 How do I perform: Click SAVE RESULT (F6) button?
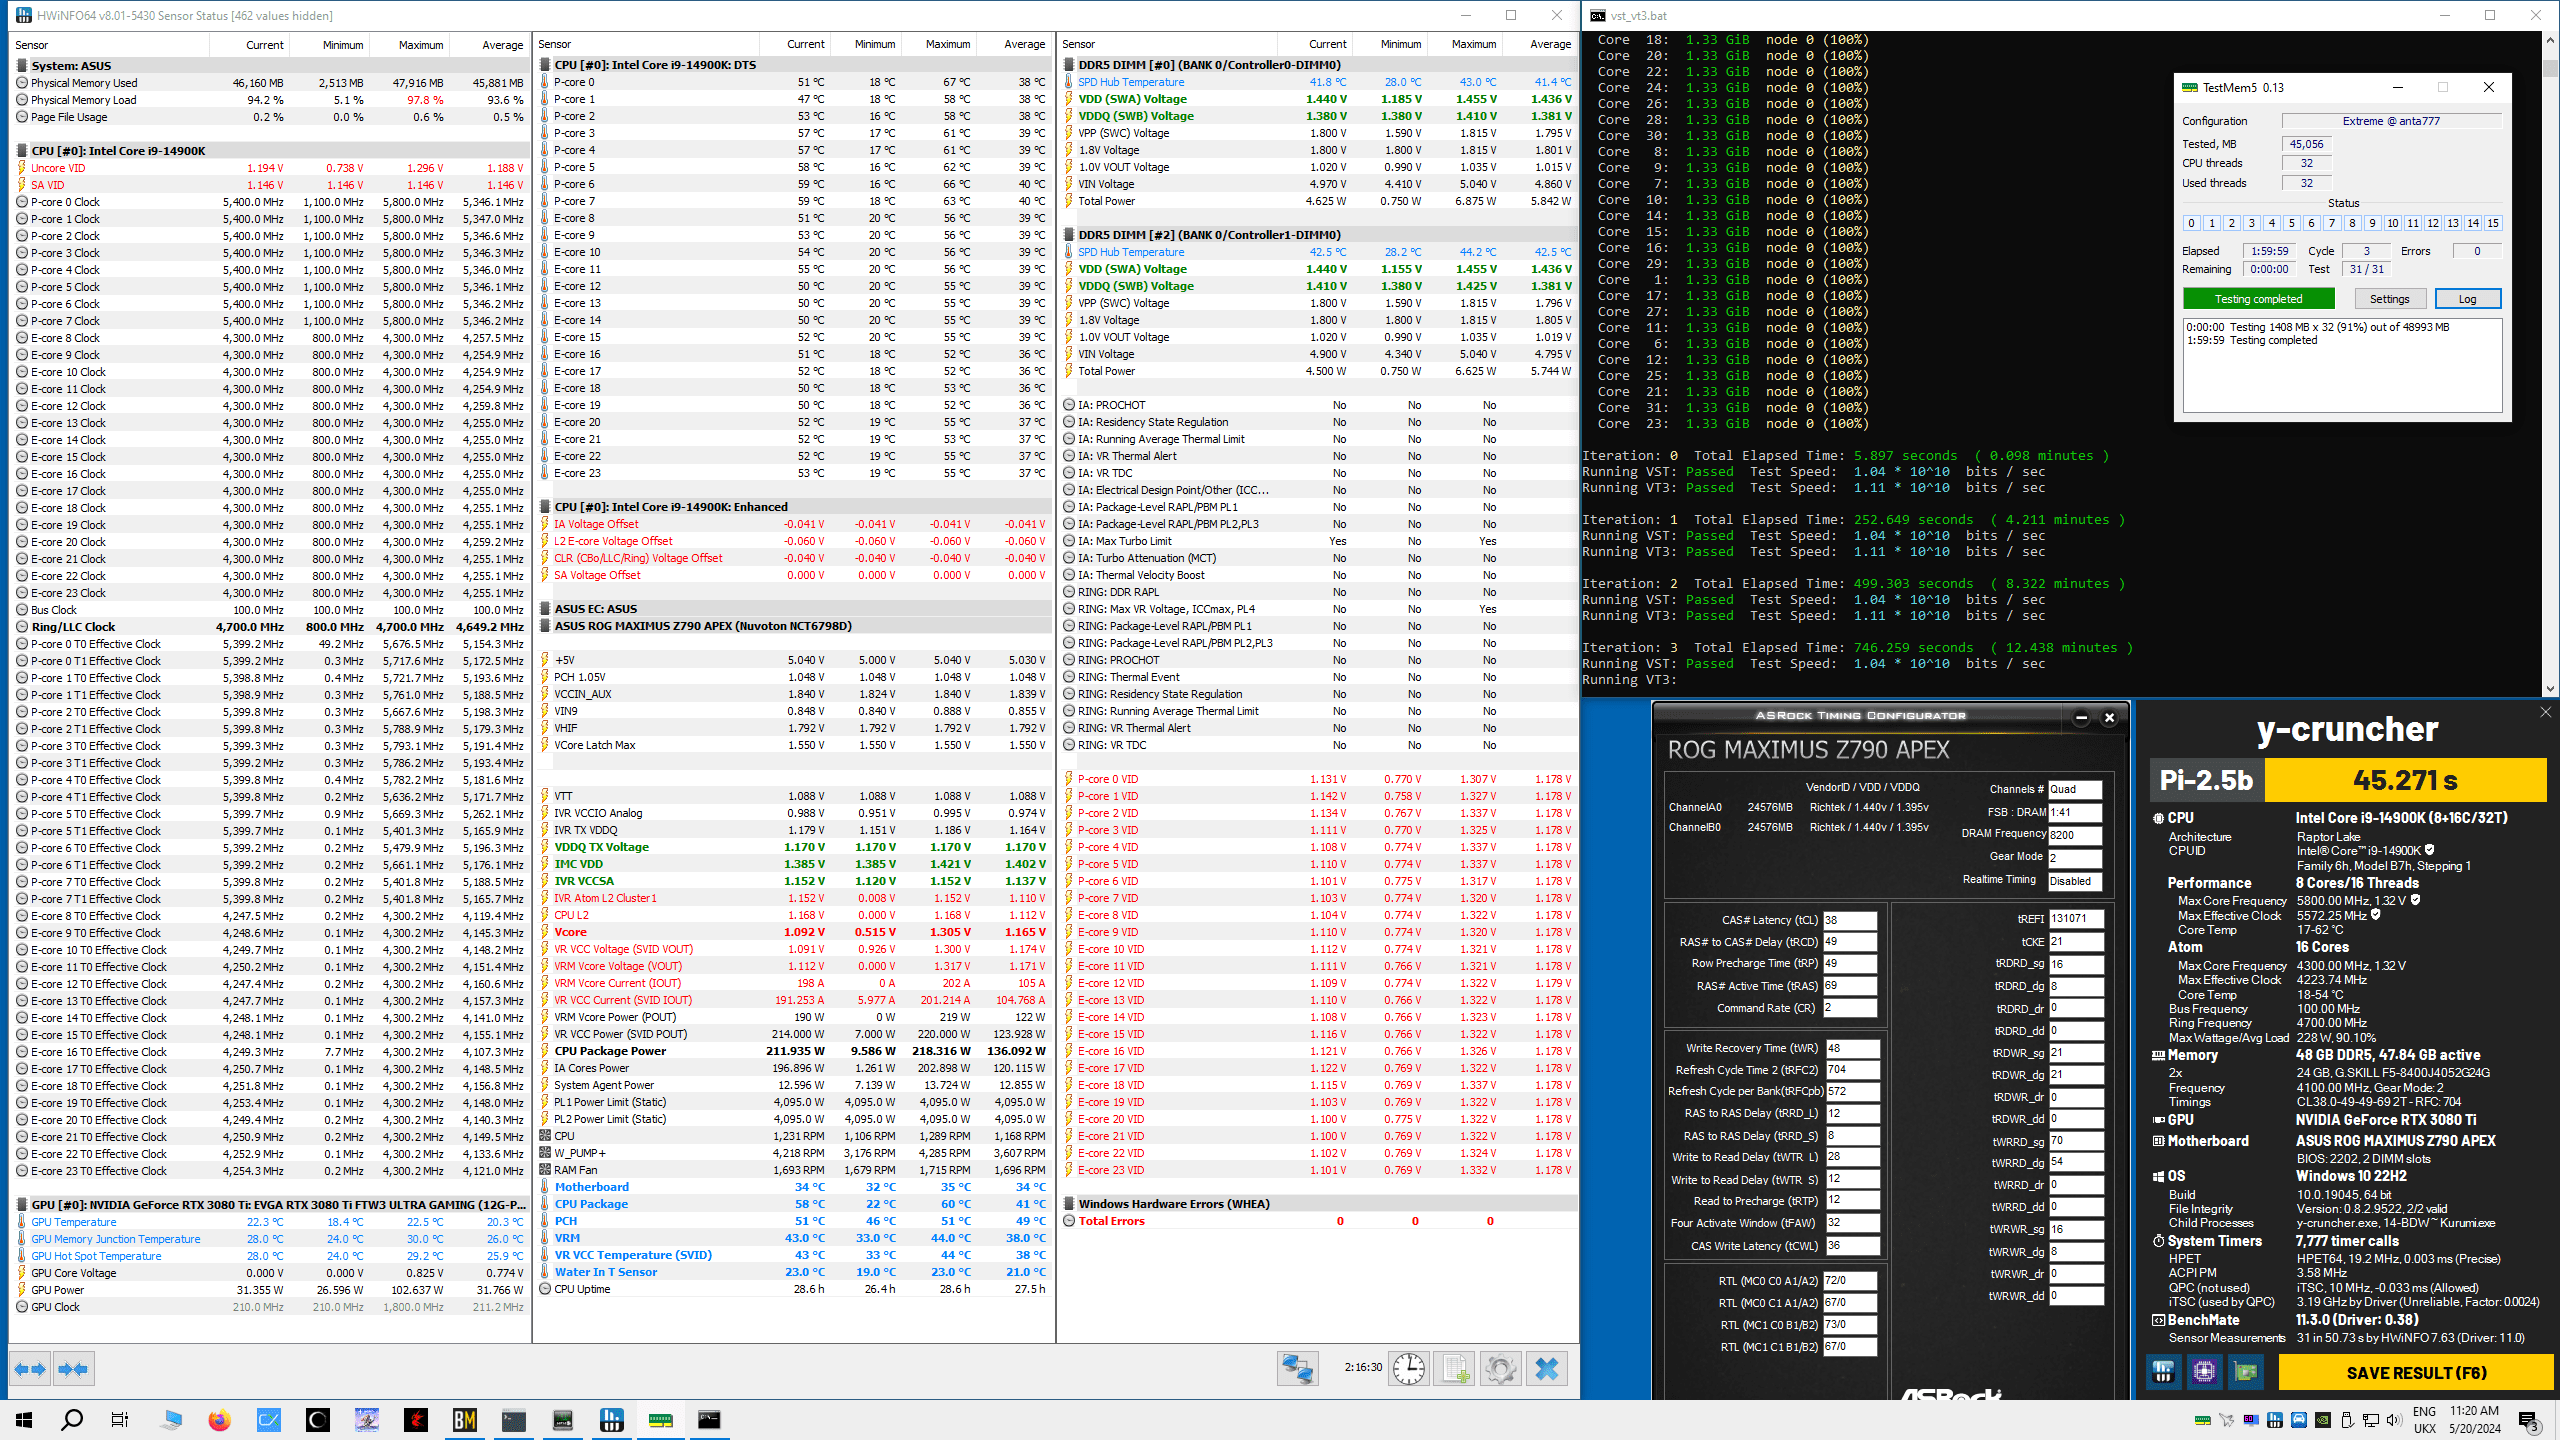pos(2416,1373)
